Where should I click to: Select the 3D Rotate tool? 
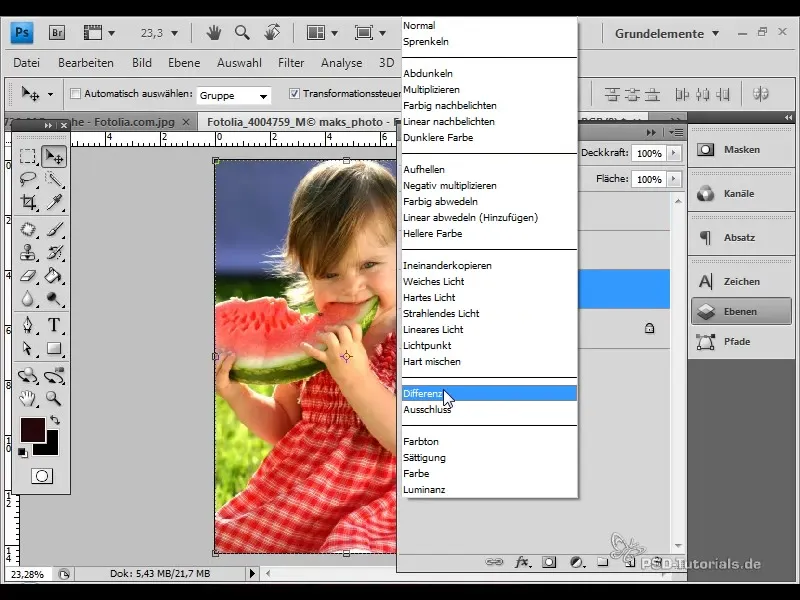pyautogui.click(x=28, y=376)
